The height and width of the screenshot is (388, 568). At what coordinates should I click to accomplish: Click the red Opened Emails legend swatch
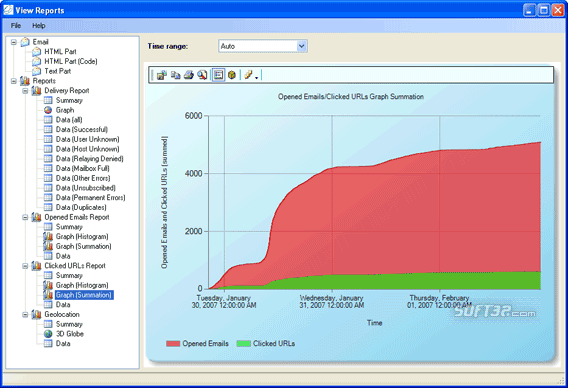173,343
